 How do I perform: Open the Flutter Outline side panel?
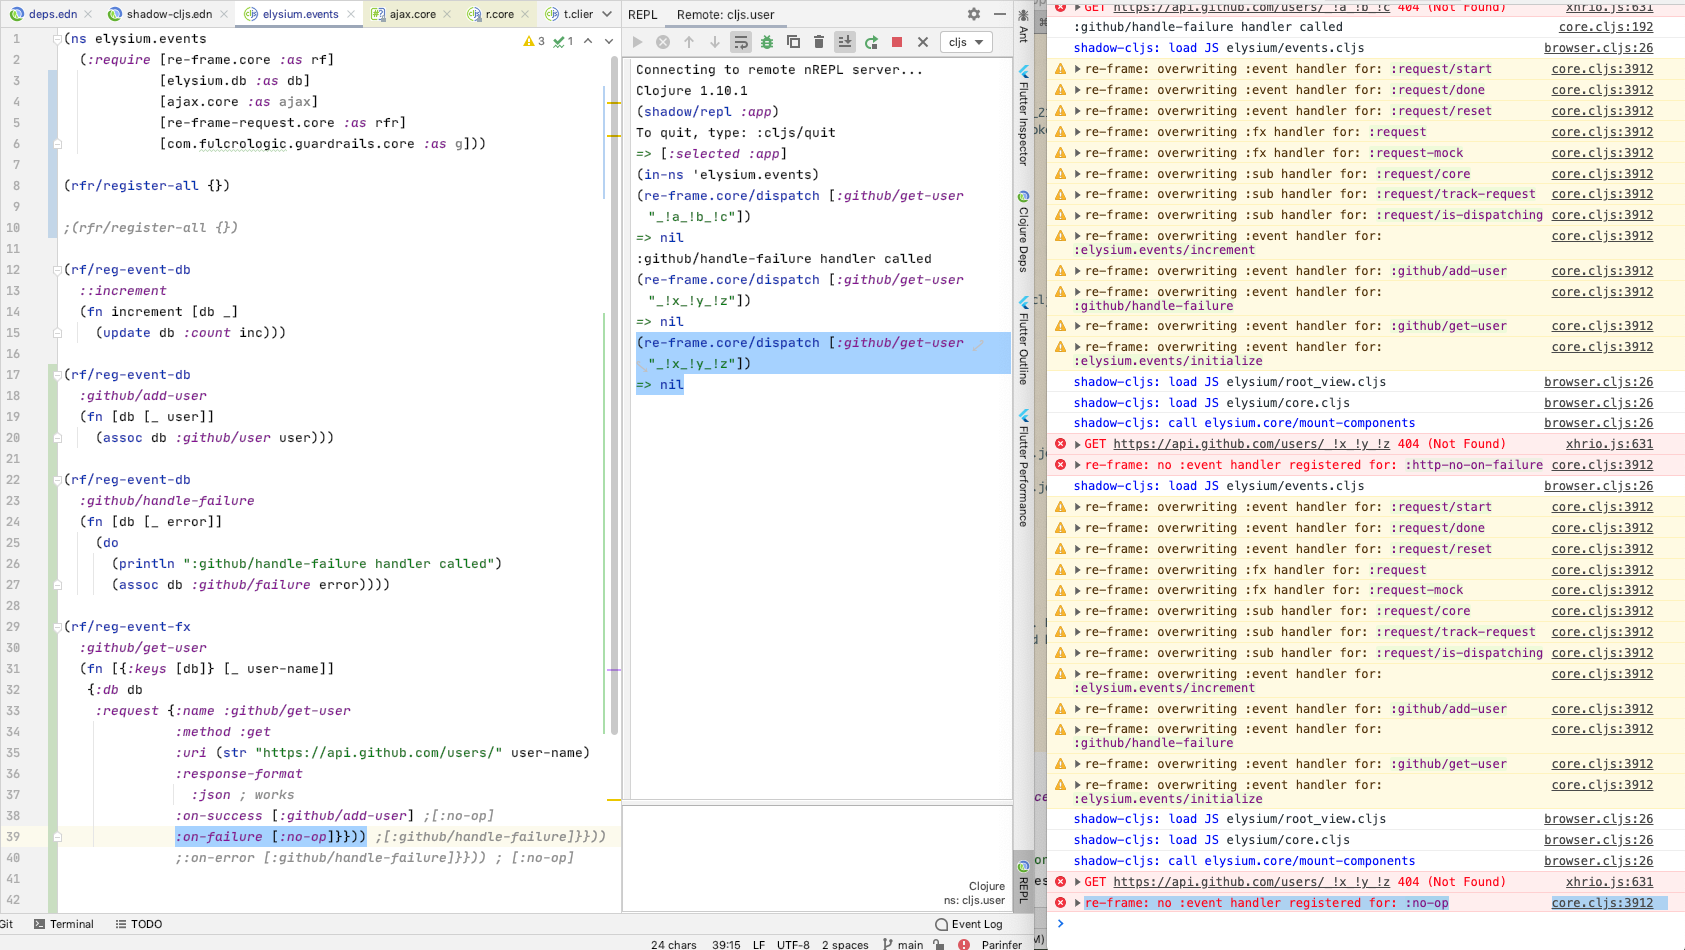(x=1023, y=341)
